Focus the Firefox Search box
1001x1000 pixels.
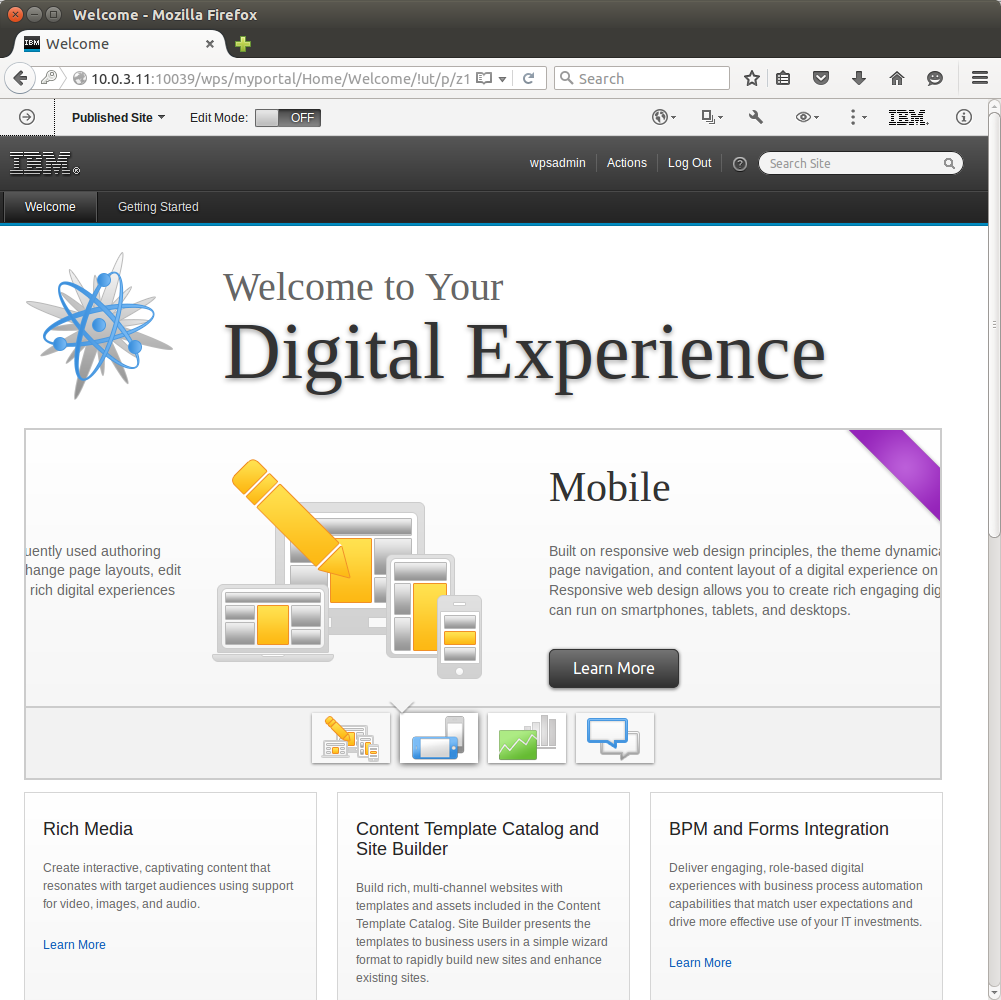pyautogui.click(x=642, y=79)
